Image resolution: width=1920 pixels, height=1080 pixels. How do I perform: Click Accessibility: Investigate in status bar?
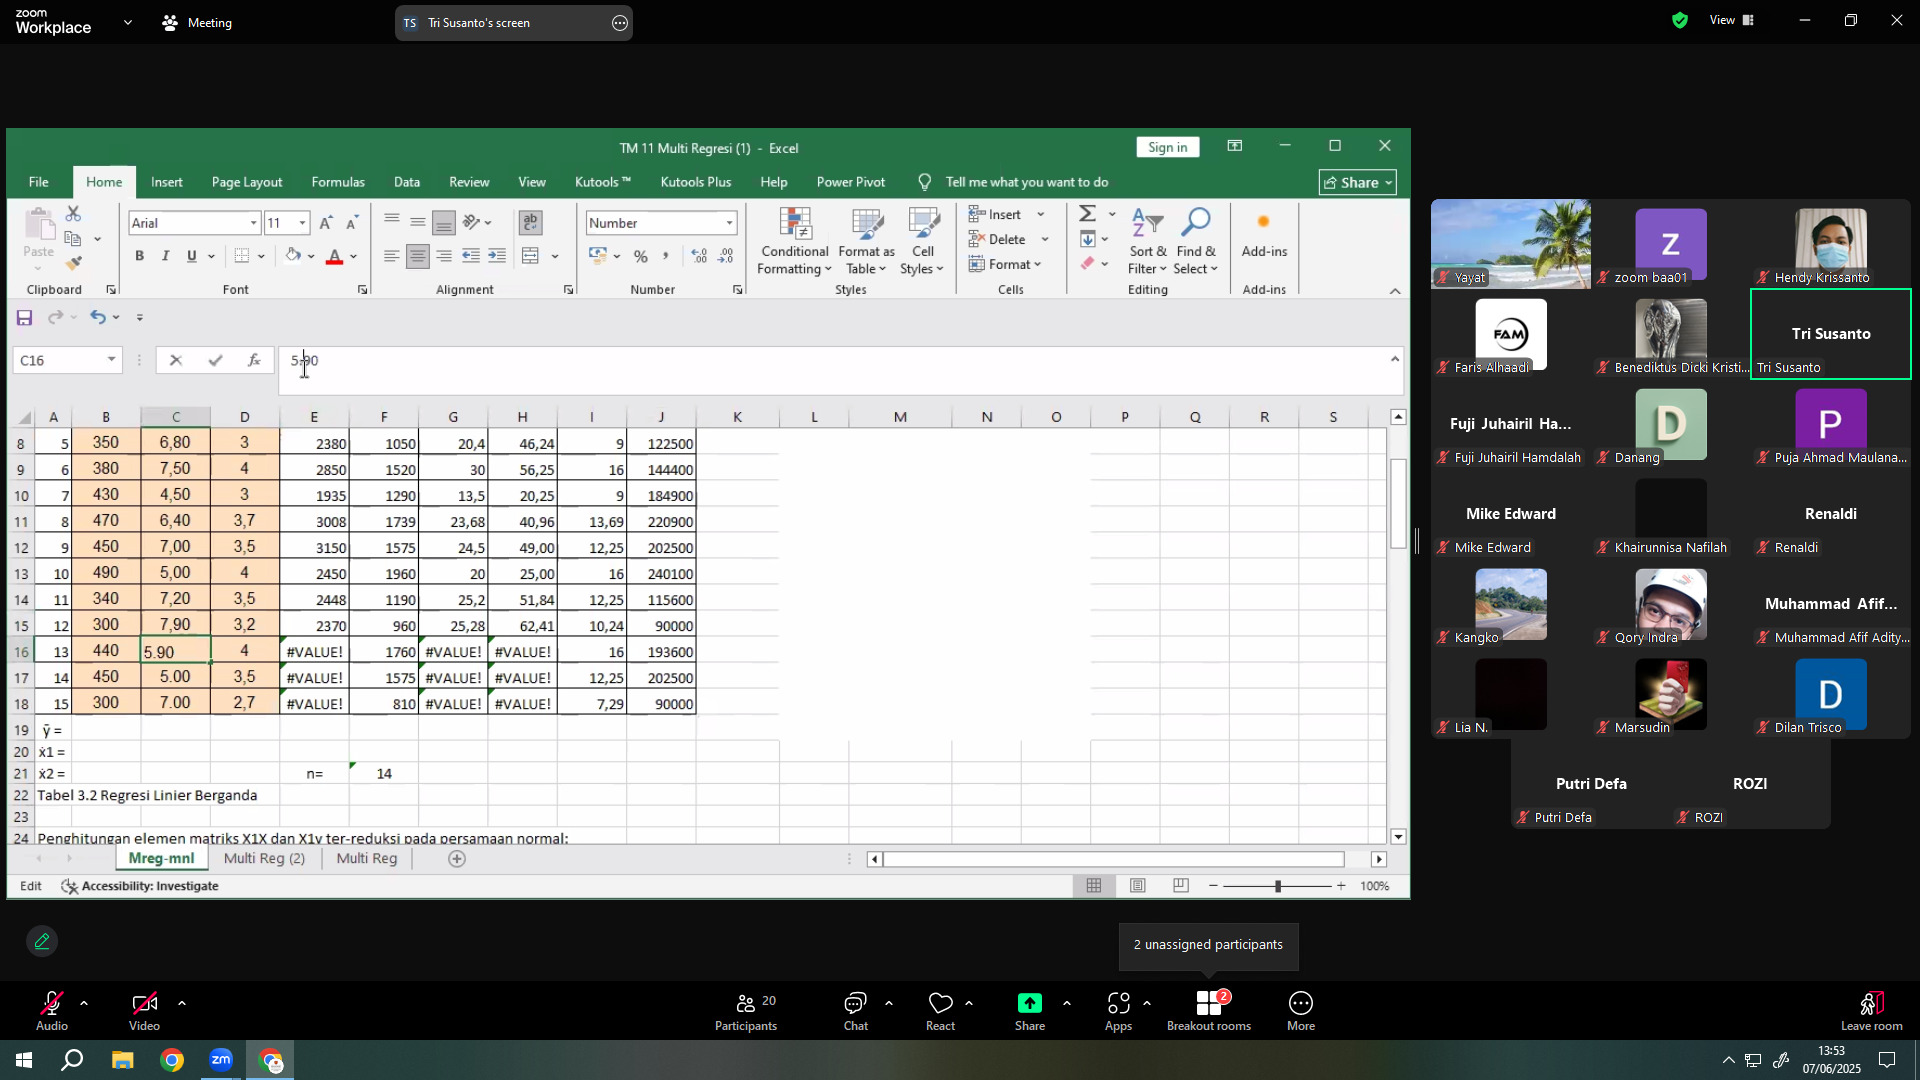click(140, 886)
